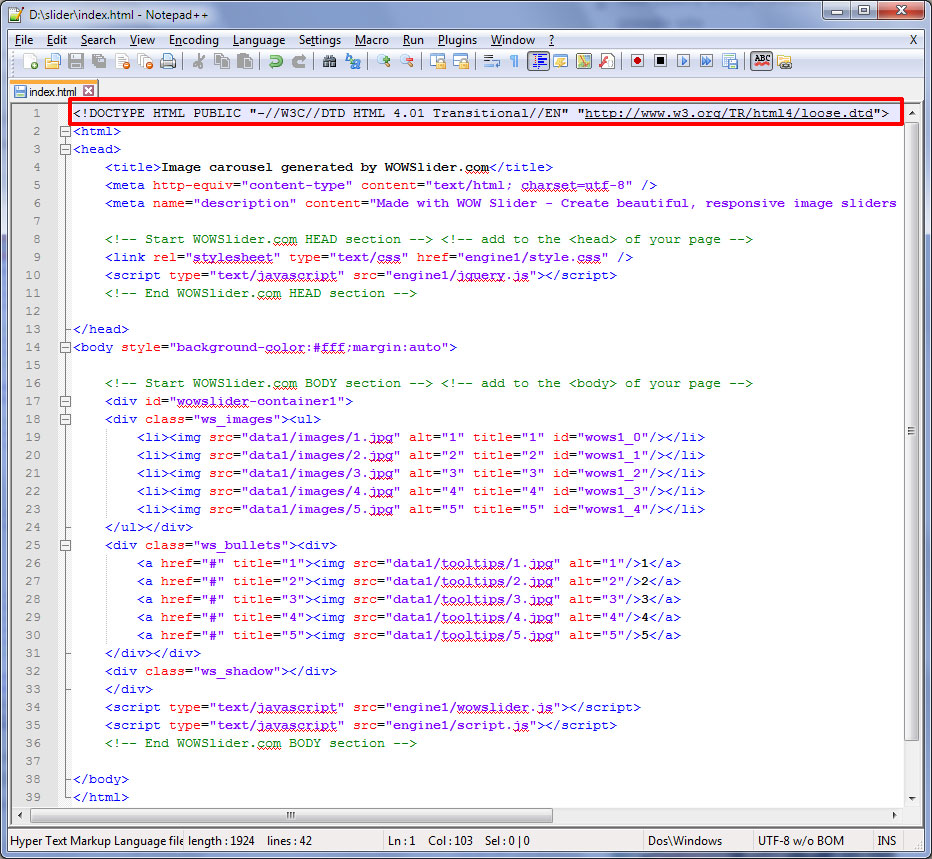
Task: Click the Open file folder icon
Action: [x=53, y=61]
